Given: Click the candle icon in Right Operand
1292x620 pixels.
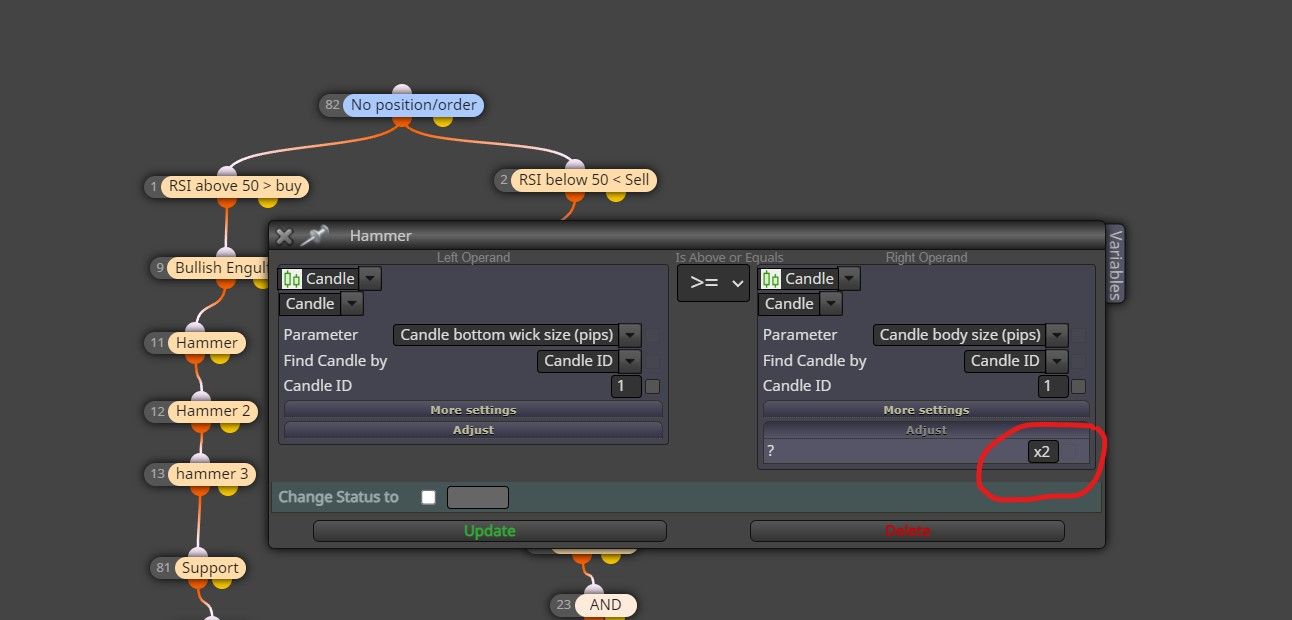Looking at the screenshot, I should coord(770,279).
